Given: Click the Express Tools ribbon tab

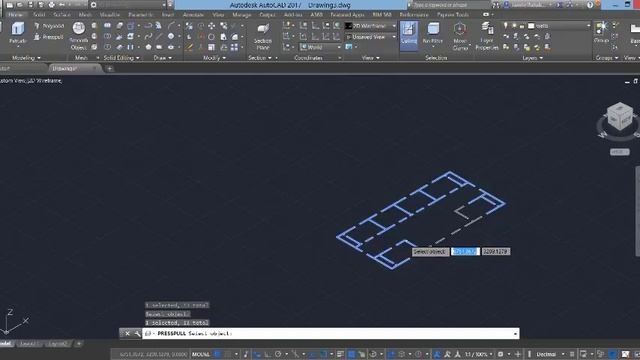Looking at the screenshot, I should 453,15.
